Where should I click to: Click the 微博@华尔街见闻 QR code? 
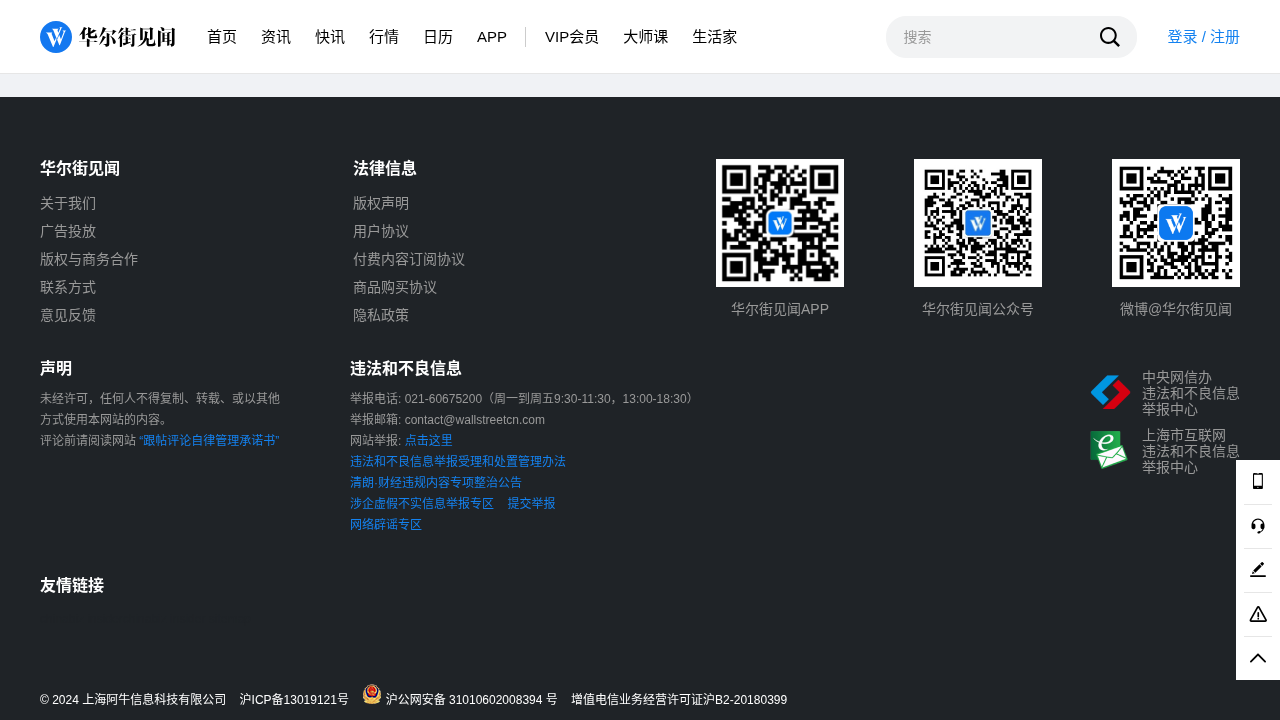1176,223
